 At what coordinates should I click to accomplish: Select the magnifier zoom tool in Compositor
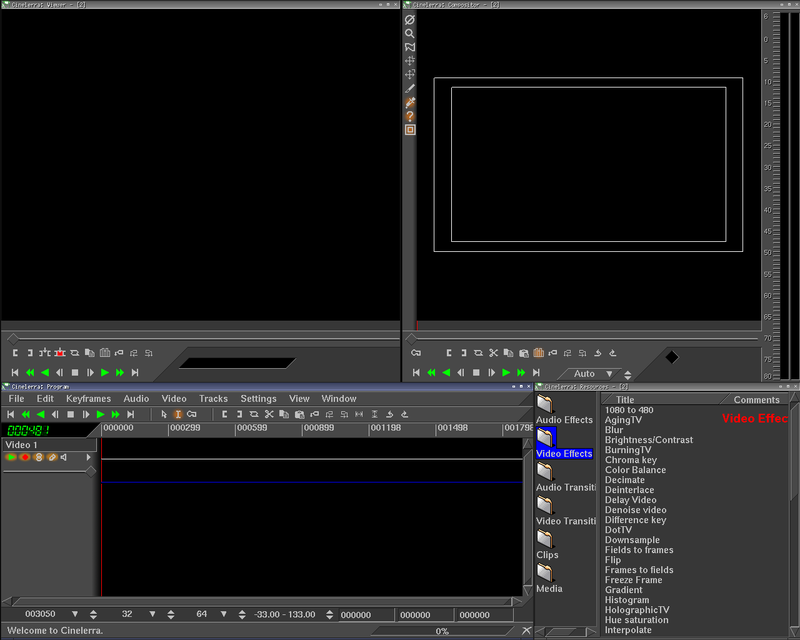pyautogui.click(x=410, y=33)
